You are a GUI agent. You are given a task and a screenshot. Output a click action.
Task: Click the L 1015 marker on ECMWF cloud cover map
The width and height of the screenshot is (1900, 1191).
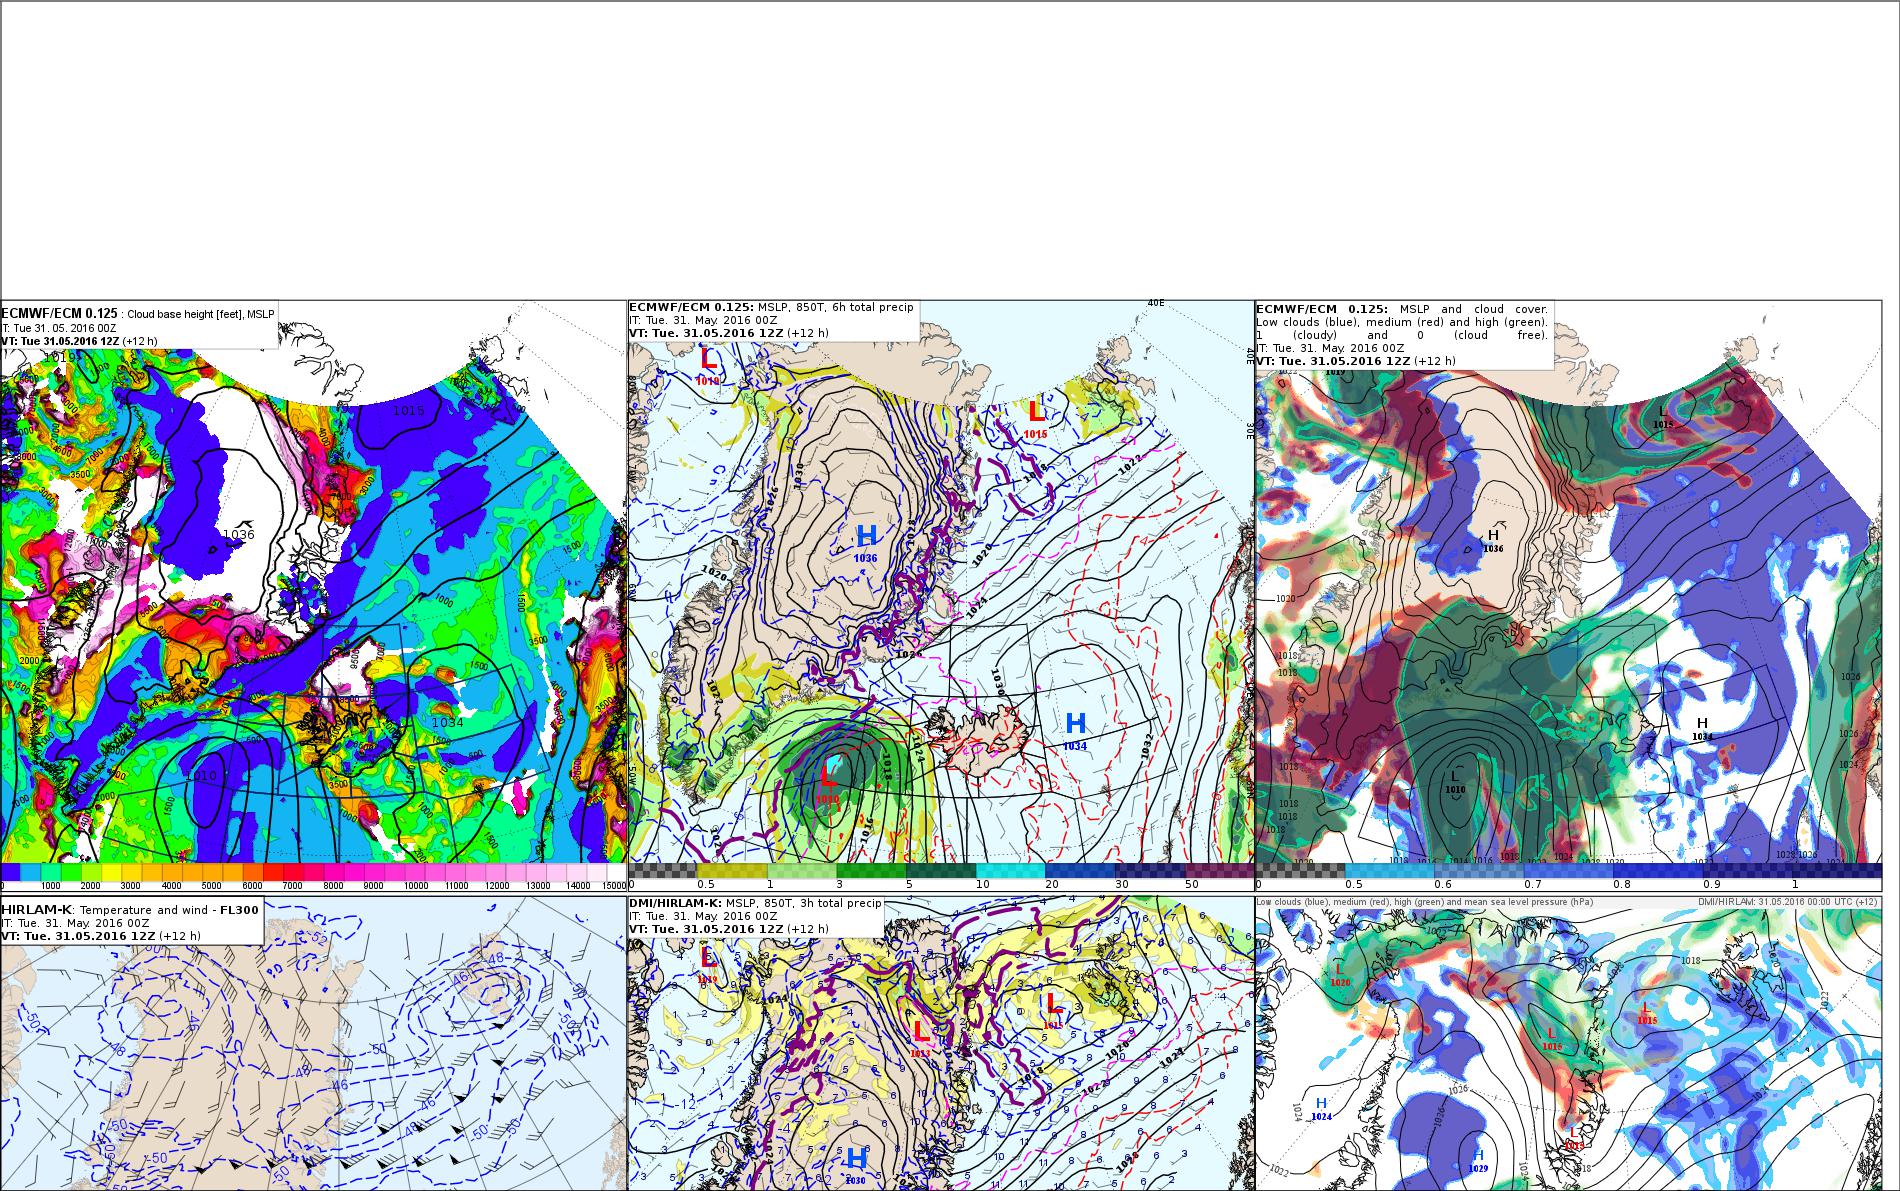[1663, 417]
